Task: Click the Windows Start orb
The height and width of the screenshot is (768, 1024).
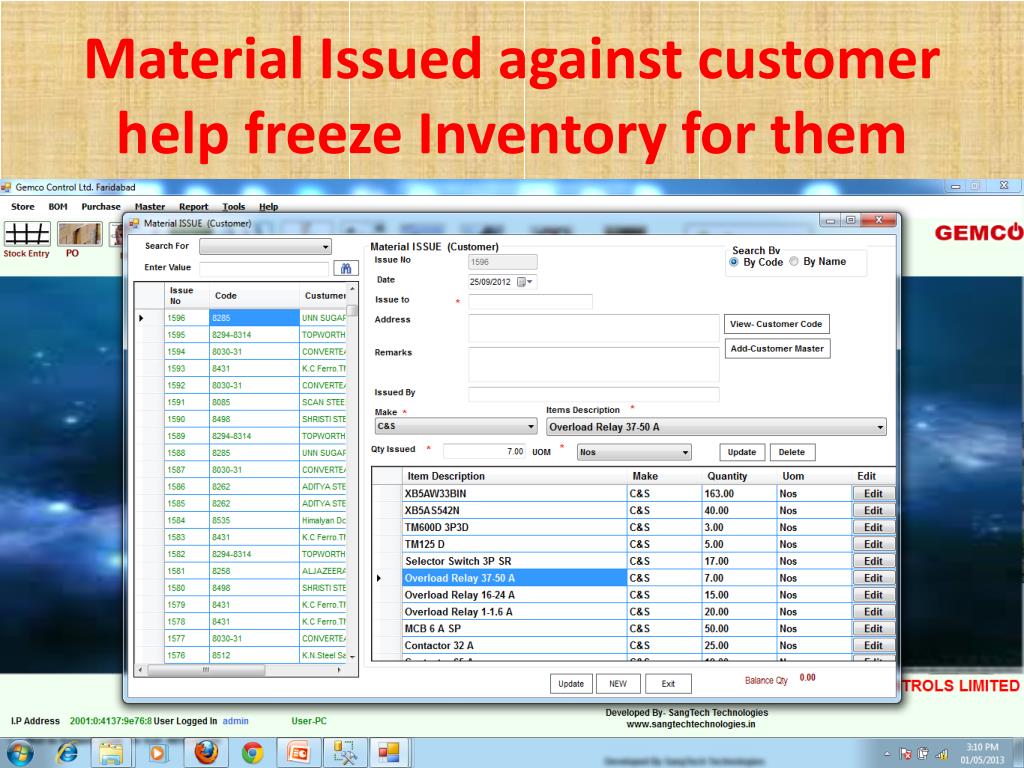Action: (19, 752)
